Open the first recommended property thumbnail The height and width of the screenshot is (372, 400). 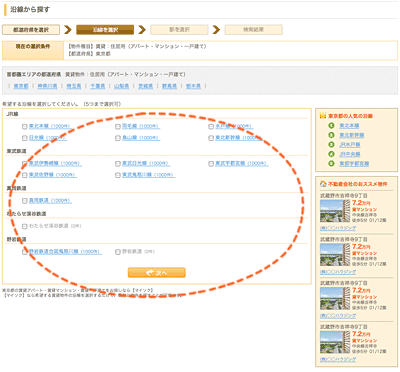click(x=335, y=211)
